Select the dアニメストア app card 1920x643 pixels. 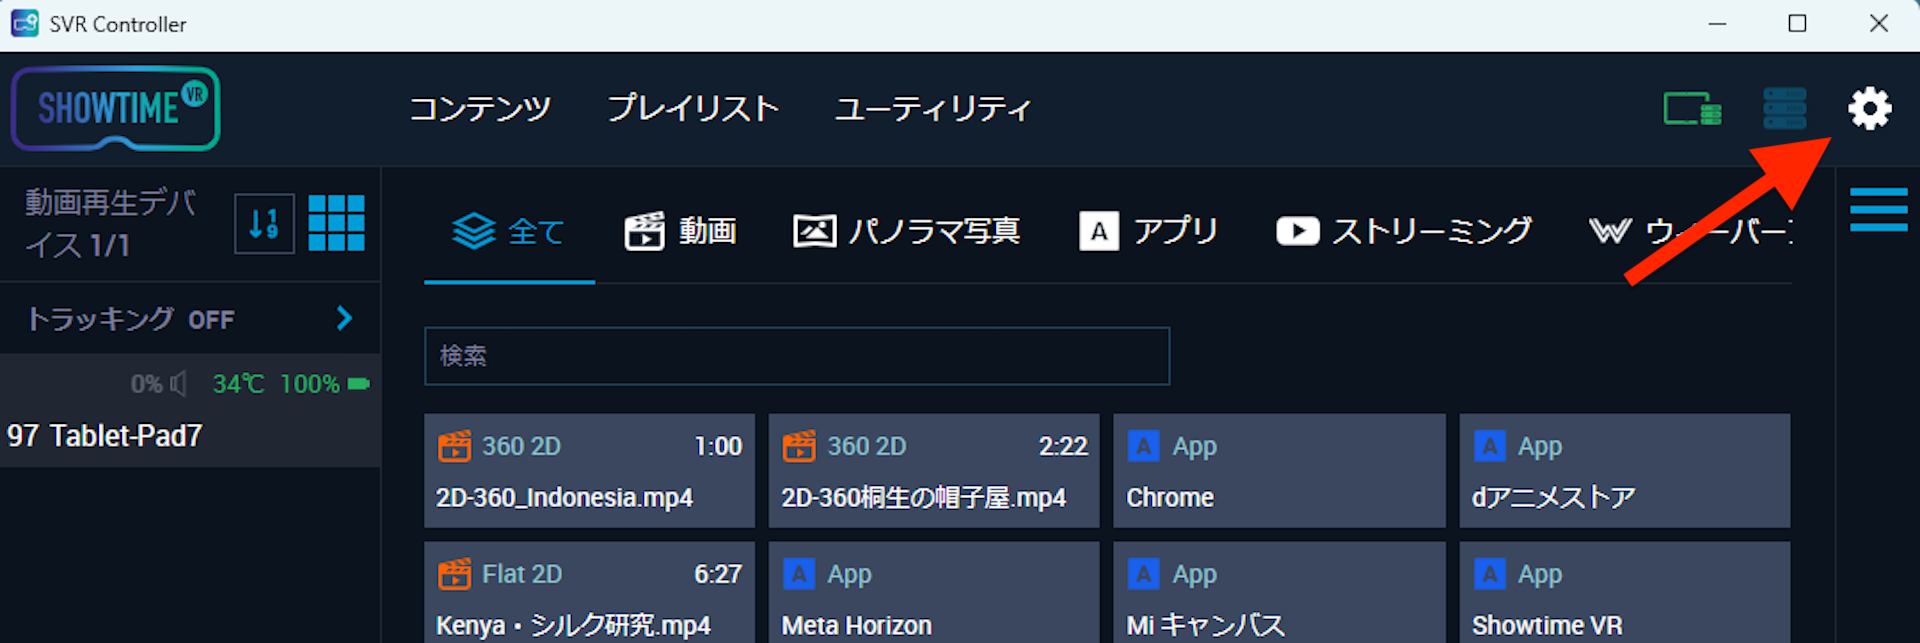pyautogui.click(x=1625, y=471)
